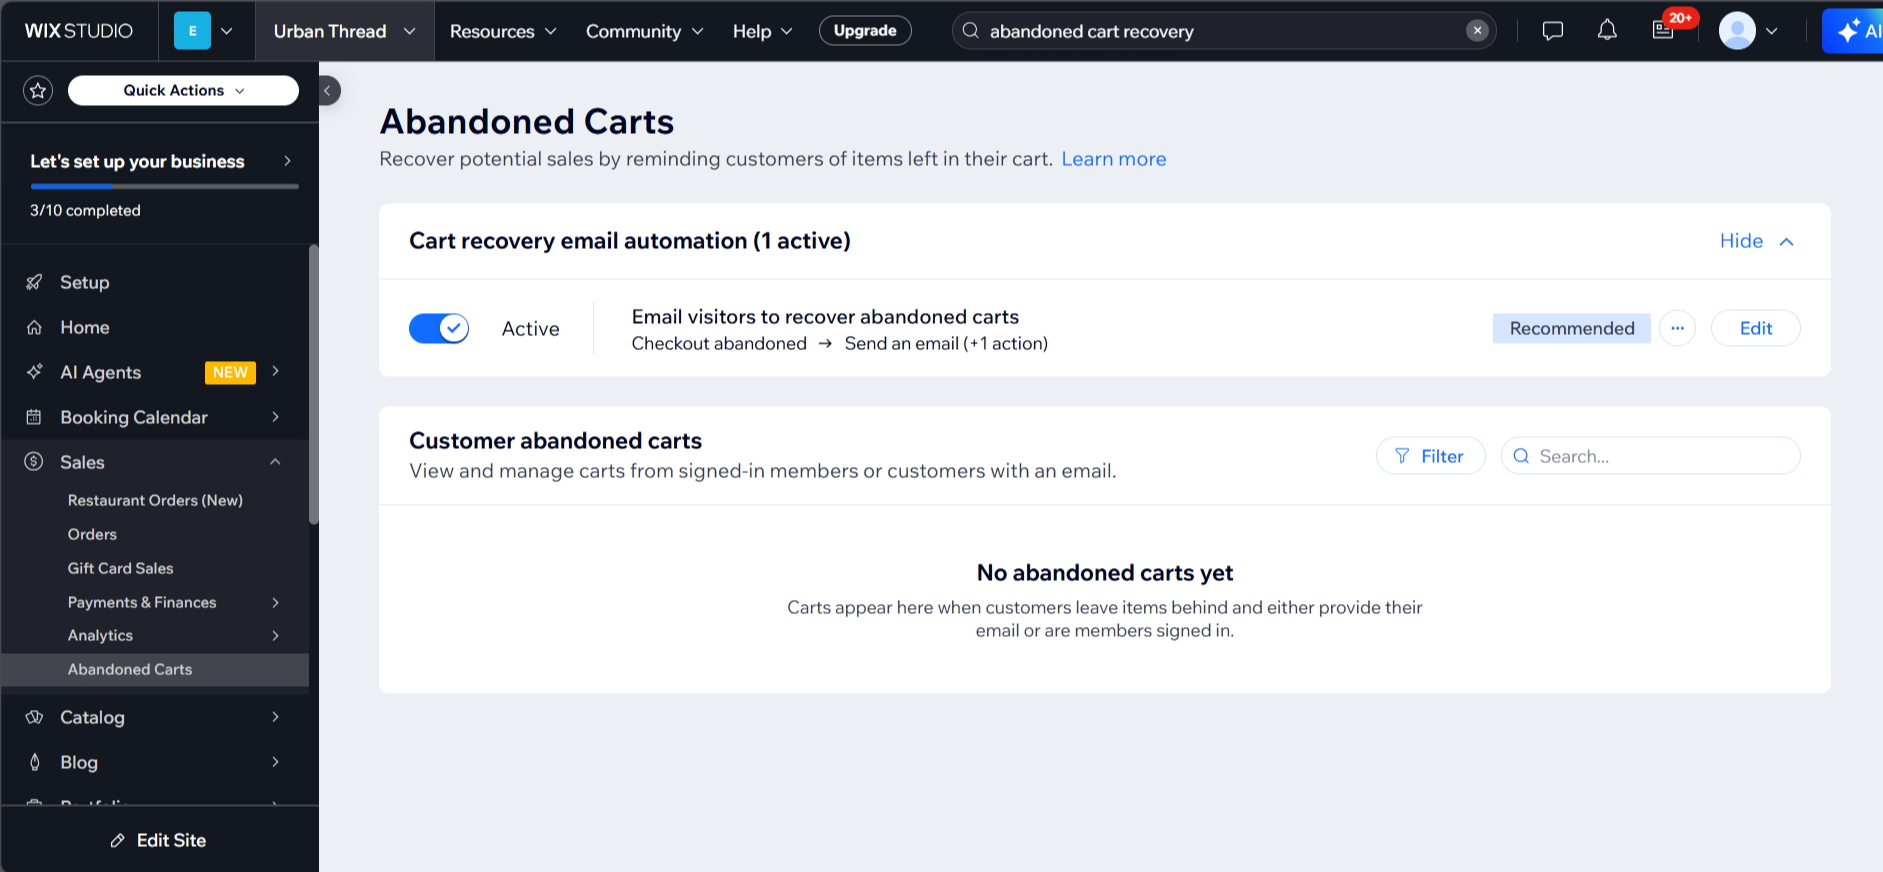Click the AI Agents sparkle icon
Viewport: 1883px width, 872px height.
(x=34, y=372)
